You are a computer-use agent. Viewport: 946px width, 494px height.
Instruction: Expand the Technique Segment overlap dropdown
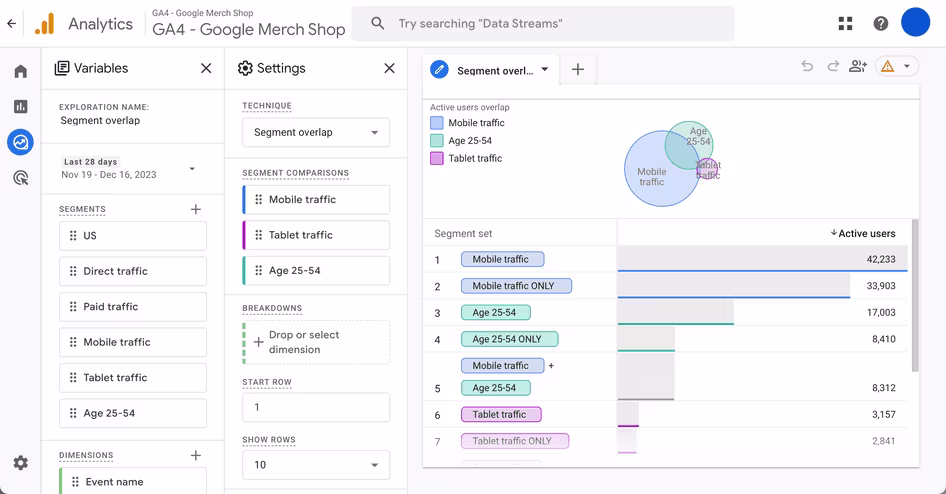pos(316,132)
